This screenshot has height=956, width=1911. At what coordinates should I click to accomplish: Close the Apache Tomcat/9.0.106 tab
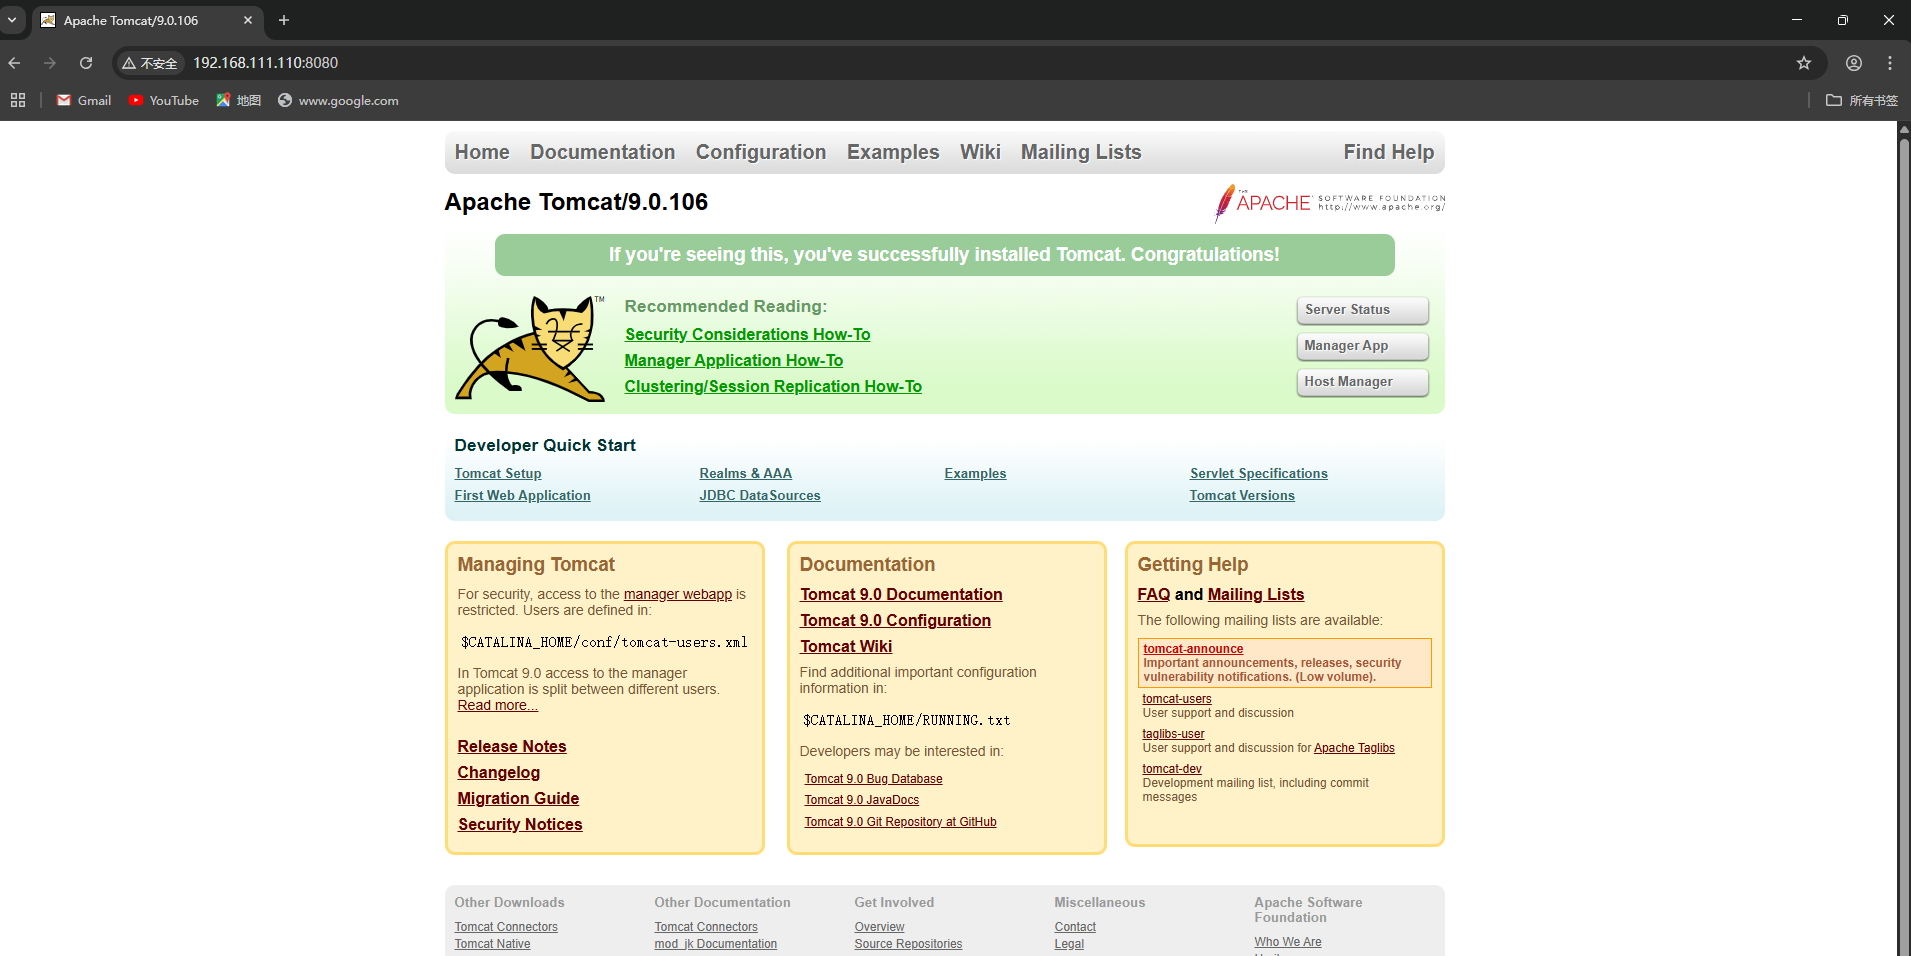[248, 20]
